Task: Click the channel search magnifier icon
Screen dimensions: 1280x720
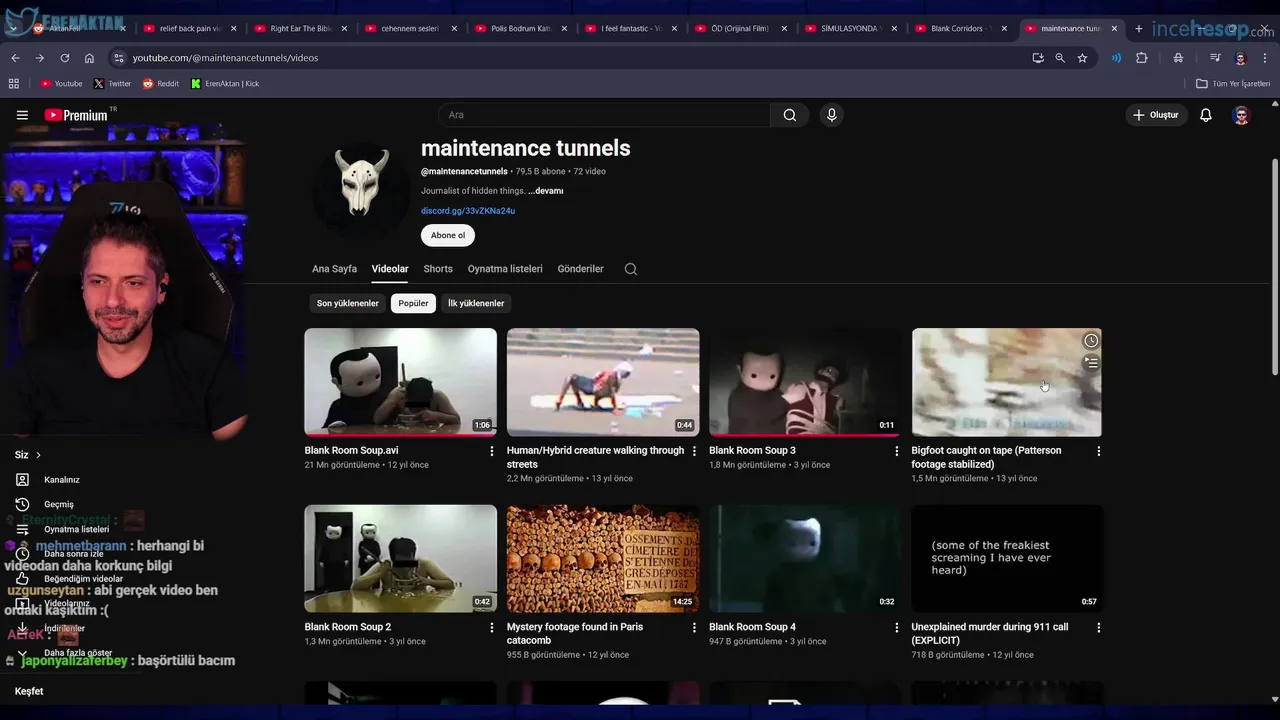Action: [x=631, y=269]
